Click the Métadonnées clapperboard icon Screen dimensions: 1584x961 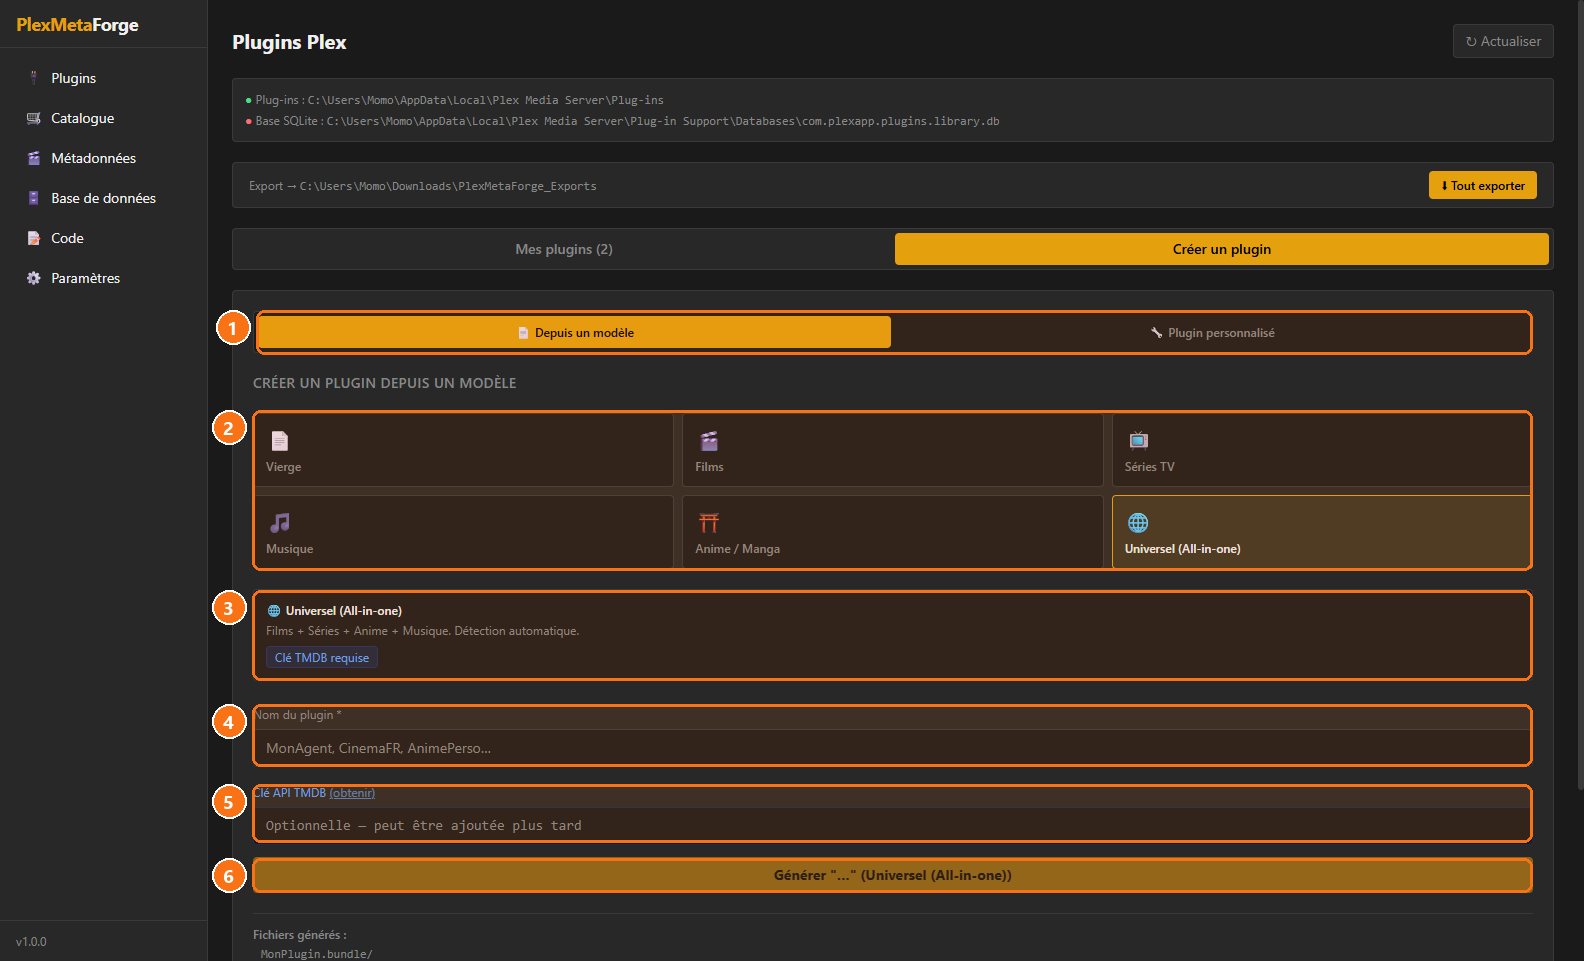(34, 158)
